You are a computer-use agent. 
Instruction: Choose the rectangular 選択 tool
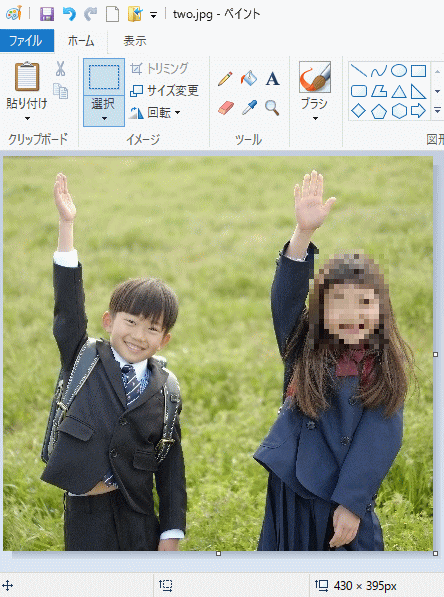(x=104, y=77)
